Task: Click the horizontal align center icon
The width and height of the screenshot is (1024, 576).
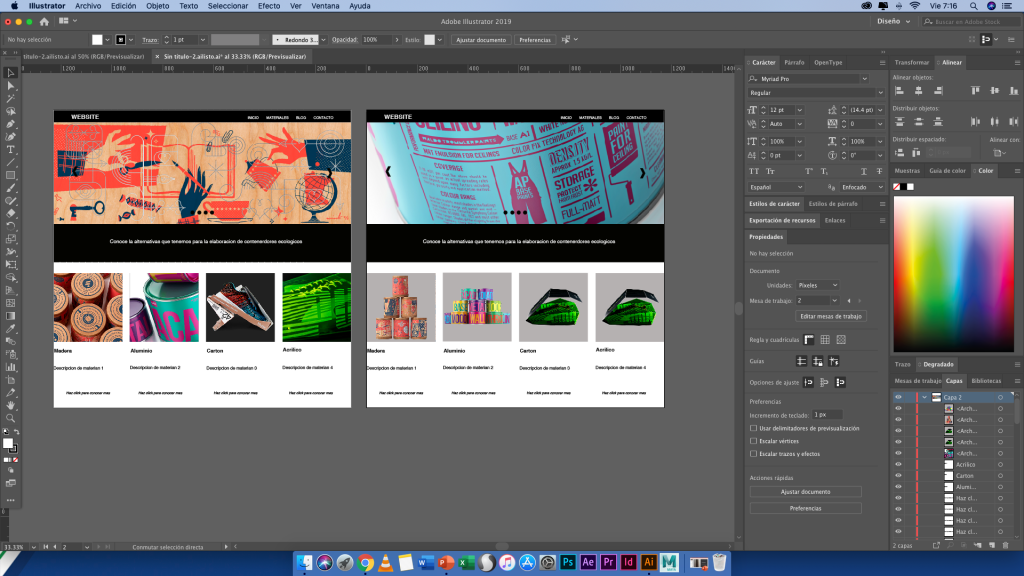Action: 920,91
